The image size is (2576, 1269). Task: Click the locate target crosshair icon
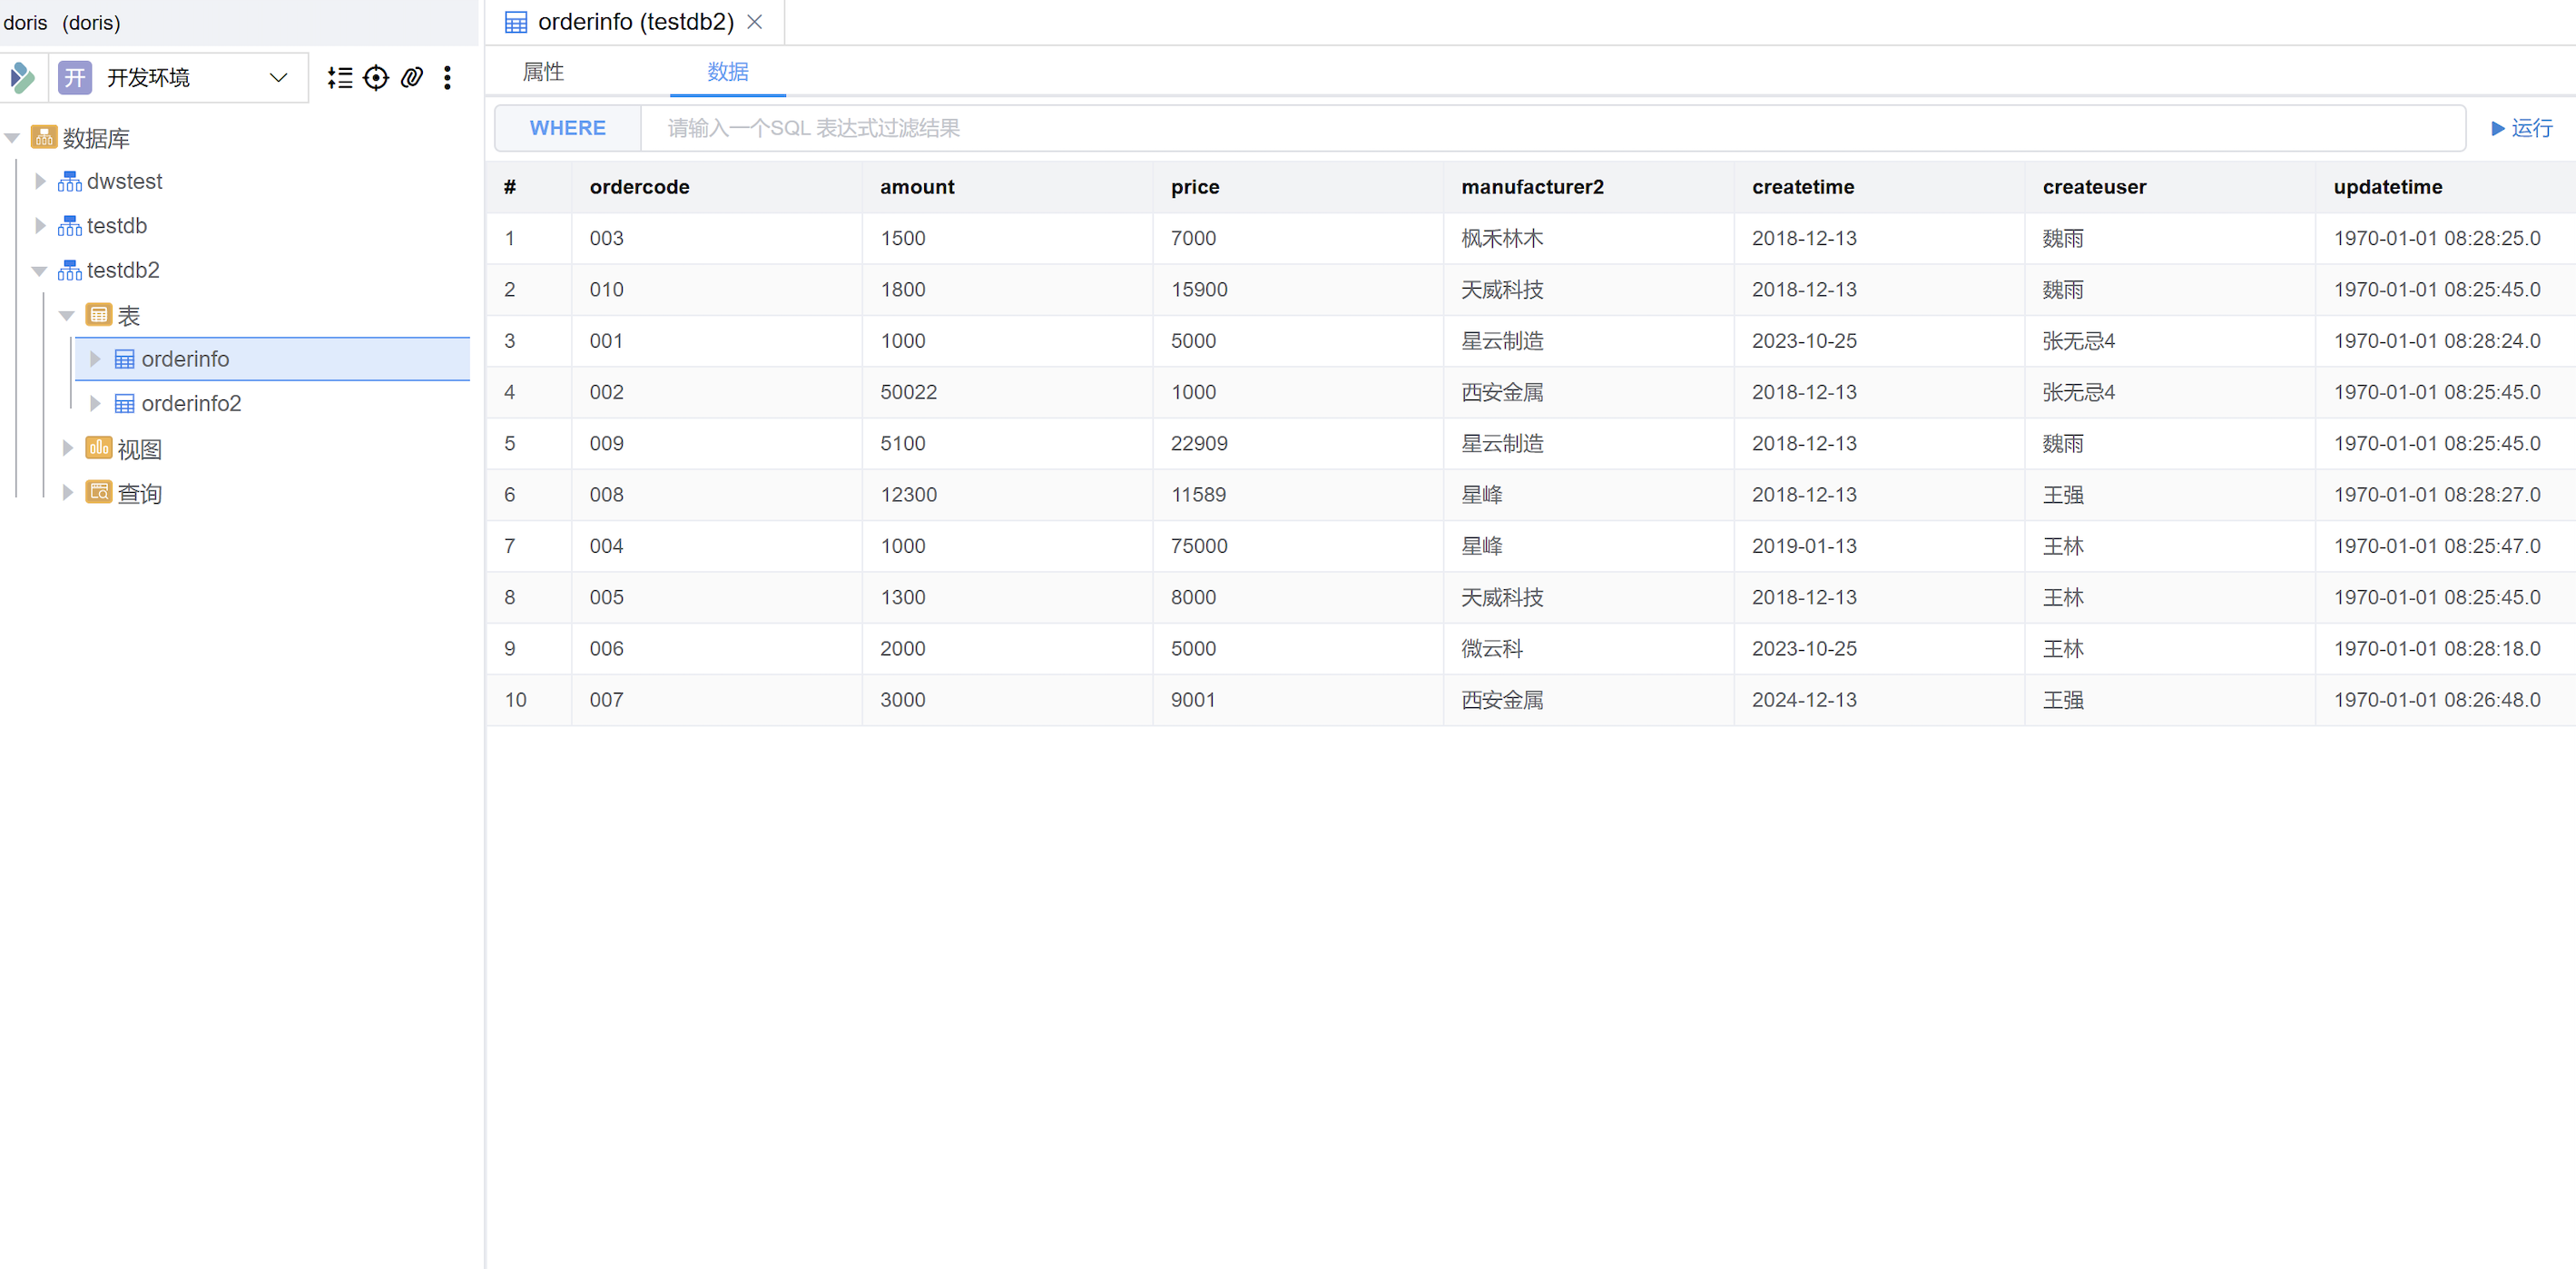[376, 78]
